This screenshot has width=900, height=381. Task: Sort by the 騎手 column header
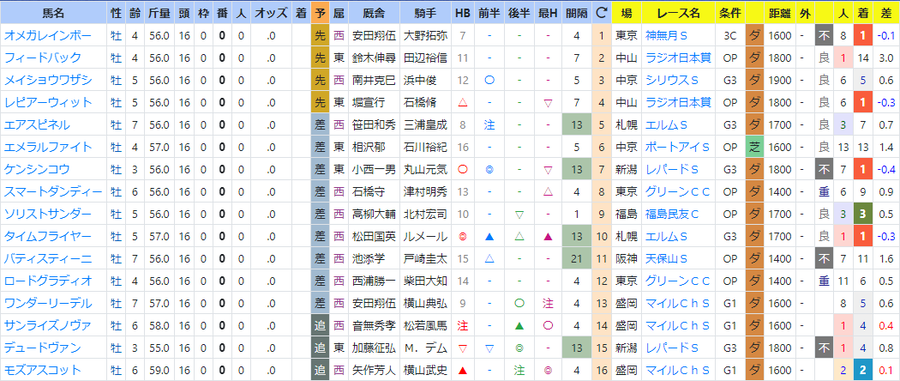click(x=425, y=12)
